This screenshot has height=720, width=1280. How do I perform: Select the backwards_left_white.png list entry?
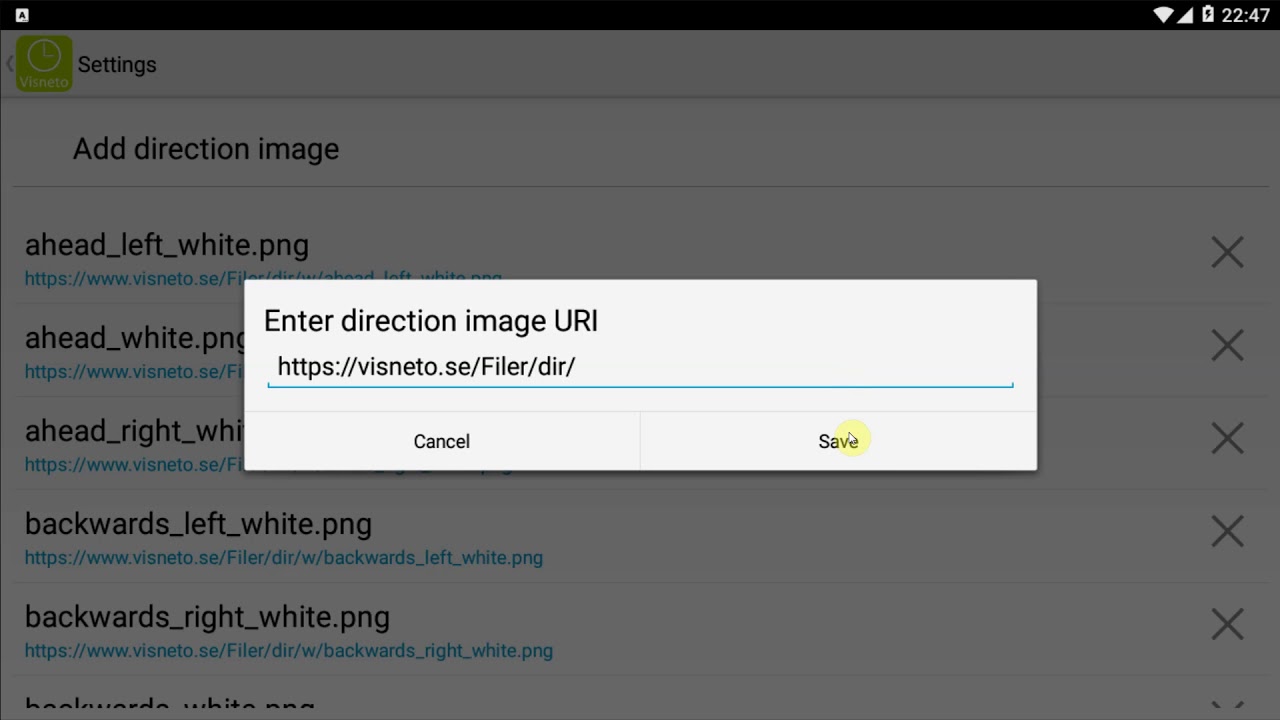pos(198,524)
